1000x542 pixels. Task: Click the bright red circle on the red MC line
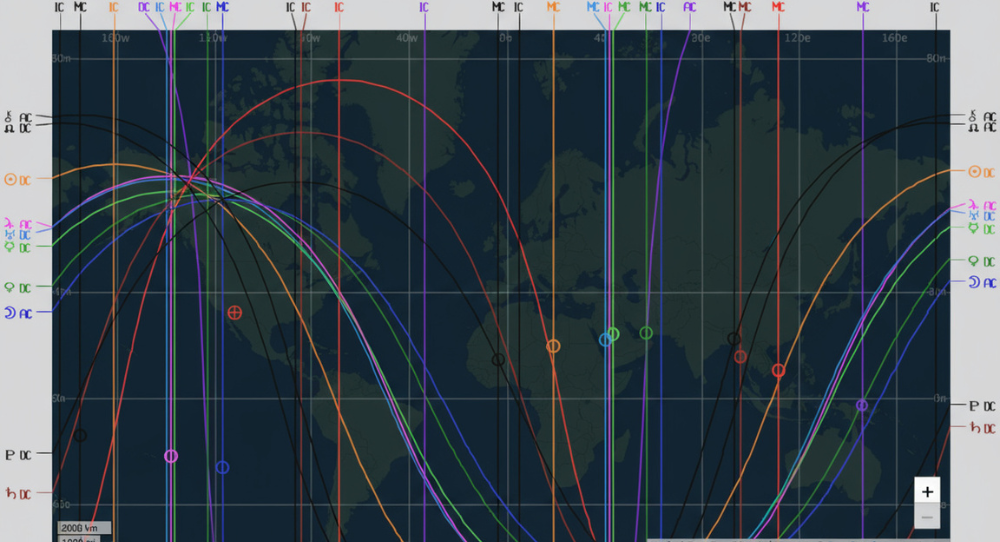click(x=778, y=371)
